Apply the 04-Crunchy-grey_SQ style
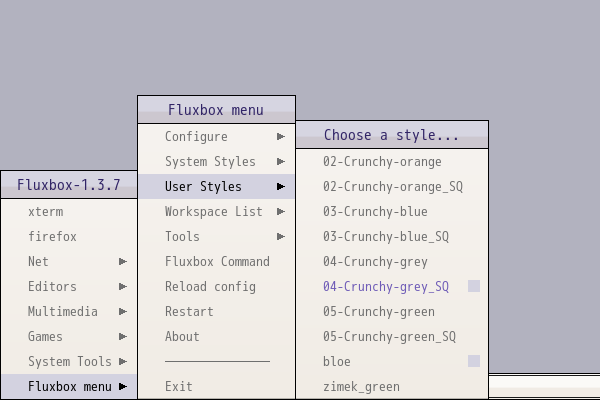The image size is (600, 400). [392, 286]
